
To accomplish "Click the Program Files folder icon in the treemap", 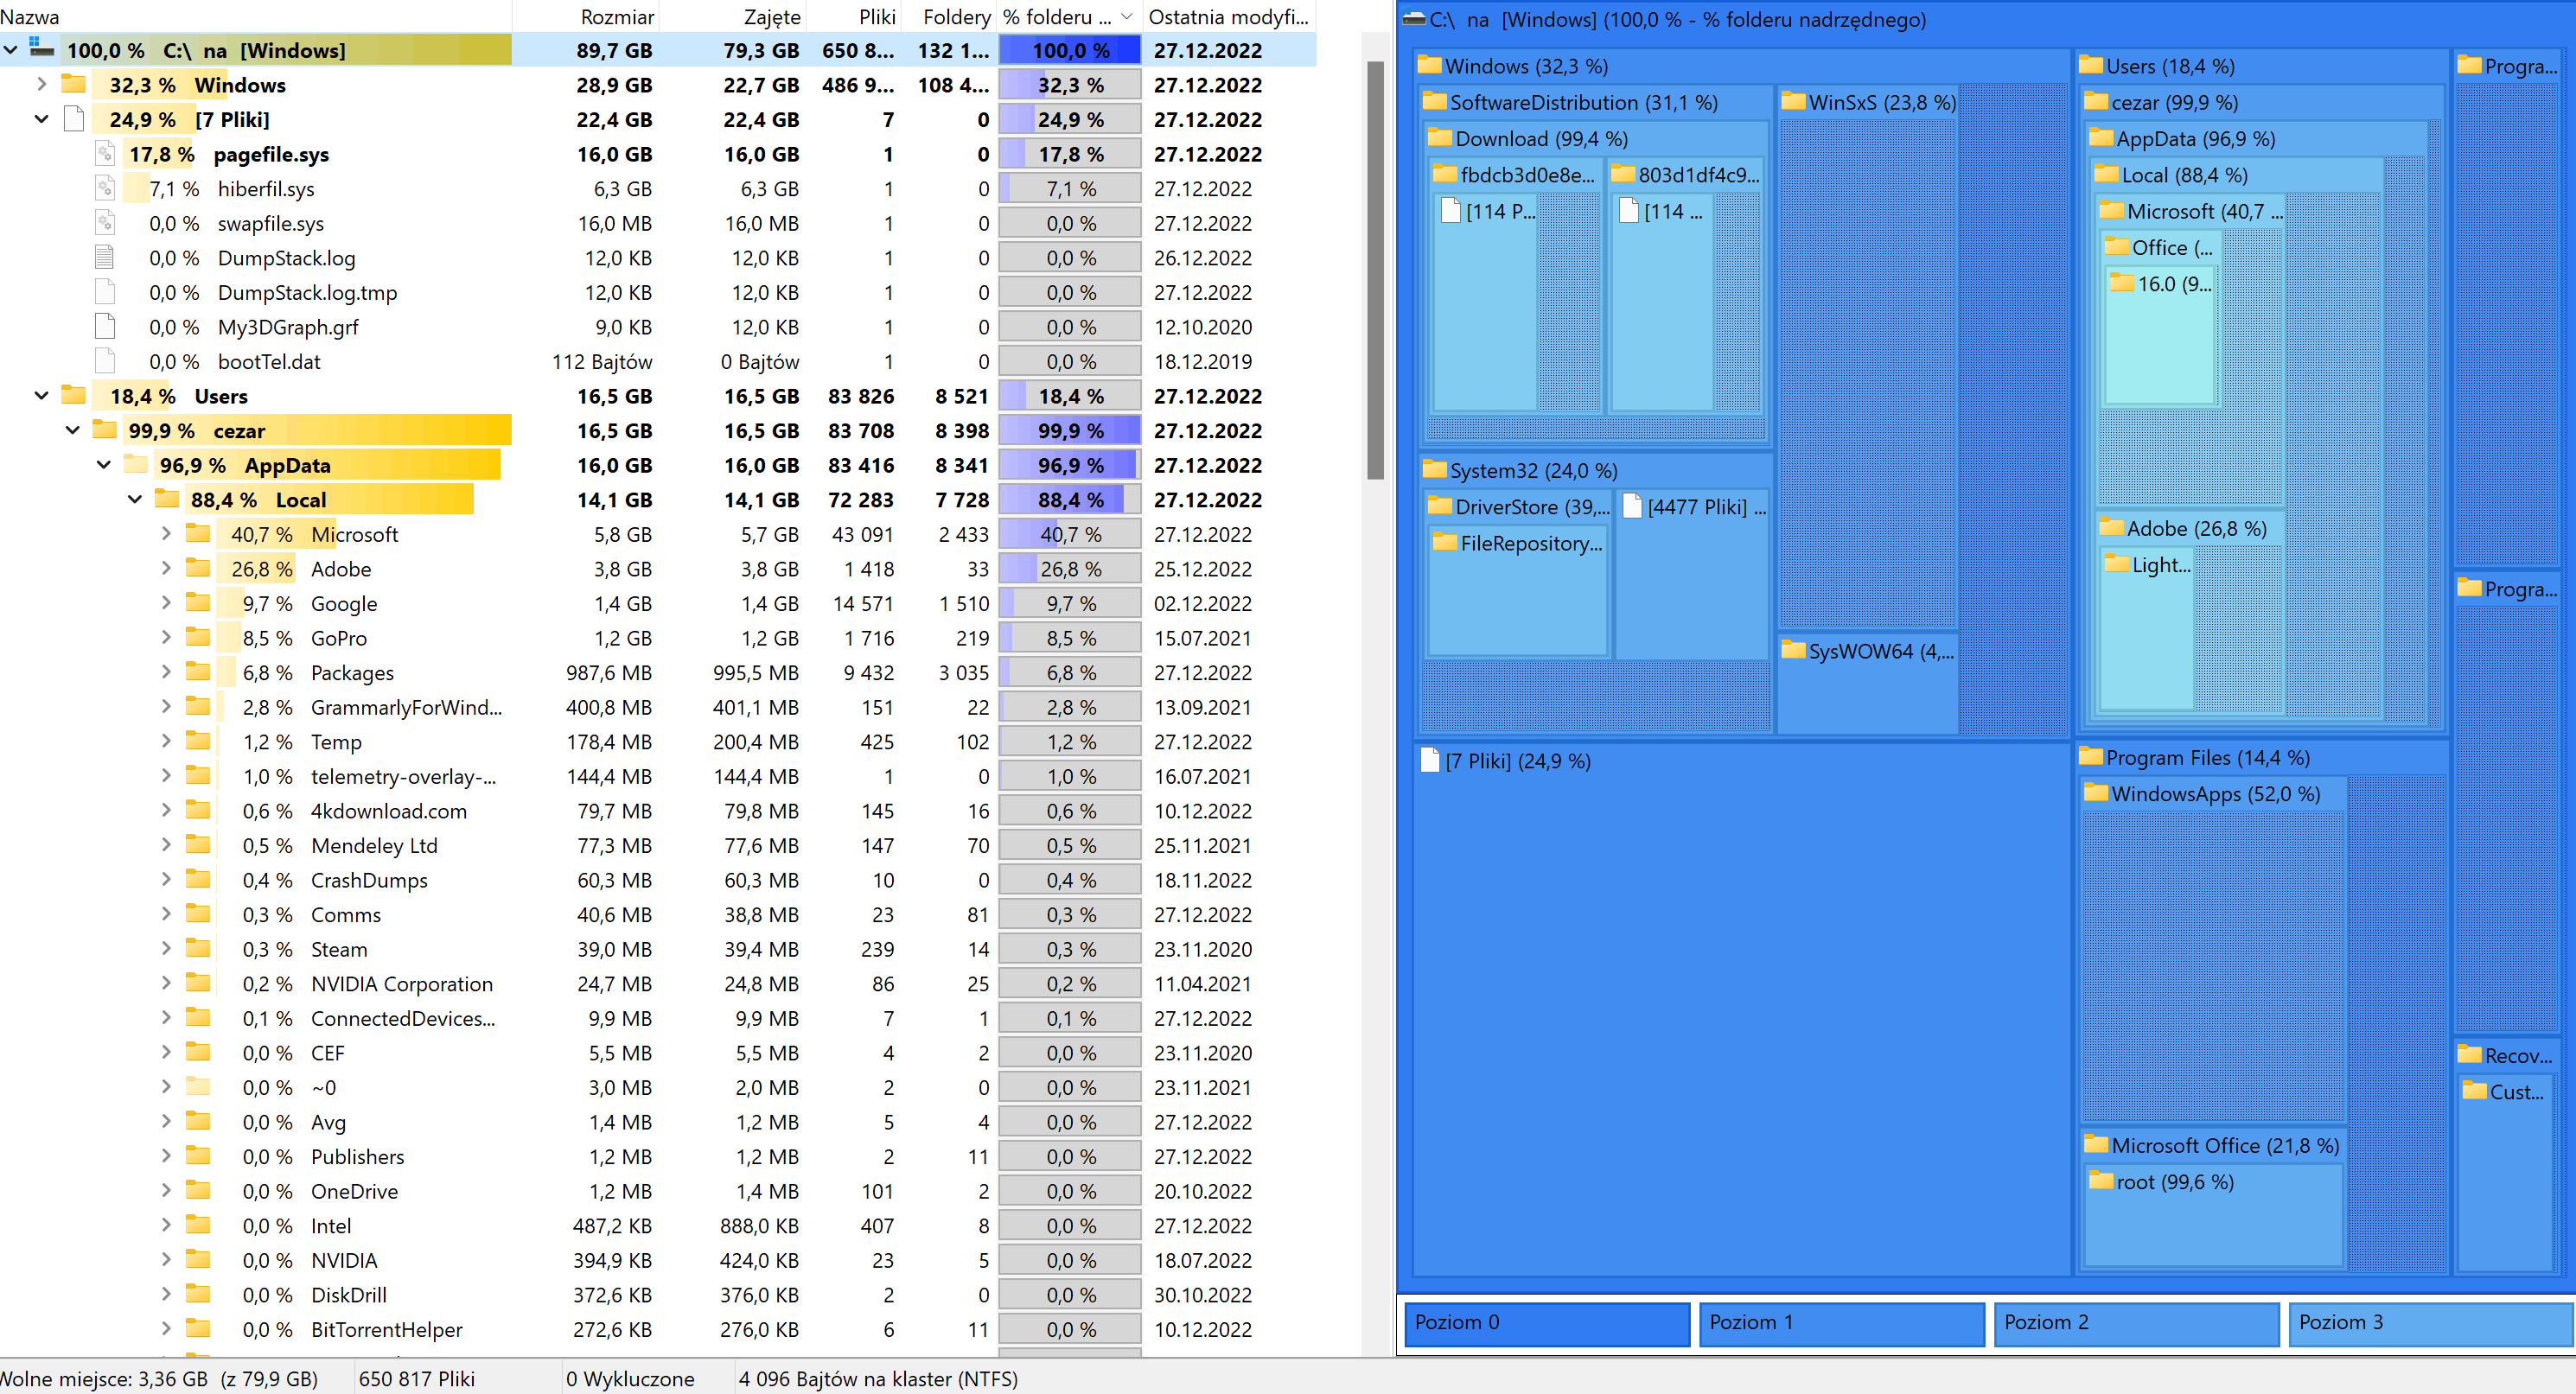I will click(2091, 756).
